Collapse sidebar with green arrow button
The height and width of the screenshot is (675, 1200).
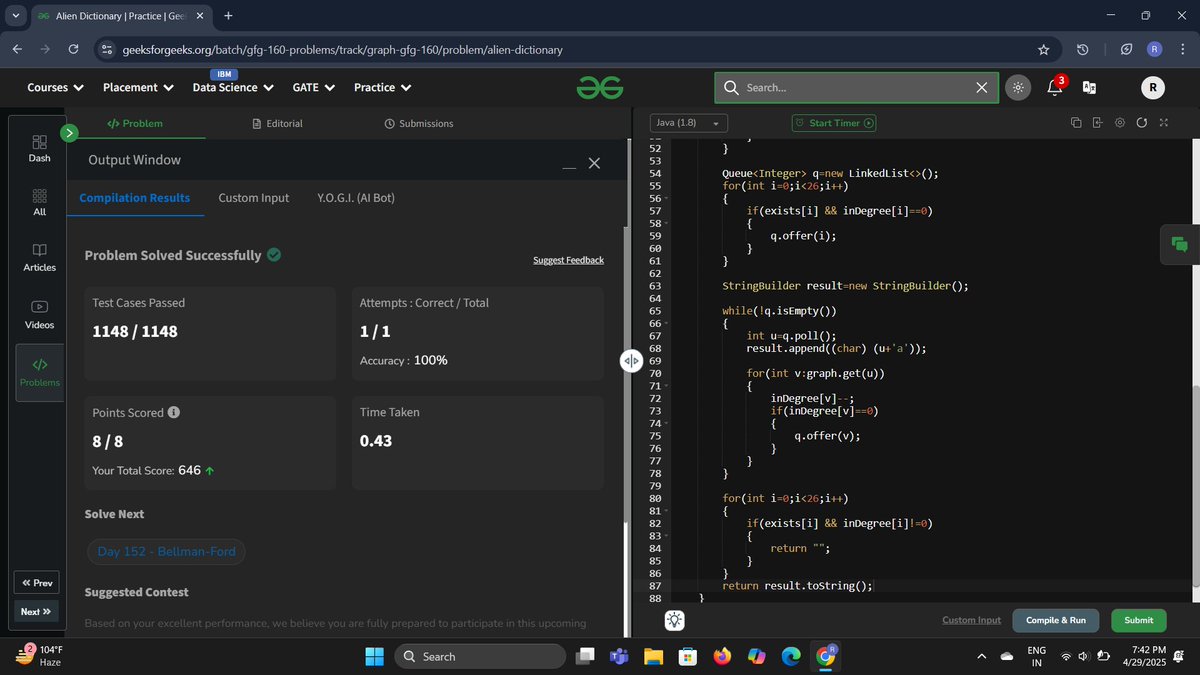[x=69, y=132]
